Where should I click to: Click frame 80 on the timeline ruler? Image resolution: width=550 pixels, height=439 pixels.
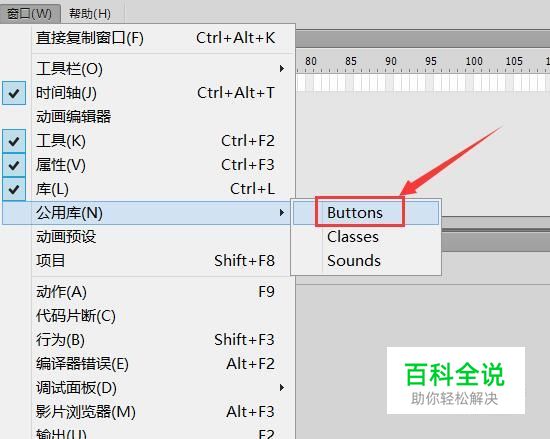point(311,61)
